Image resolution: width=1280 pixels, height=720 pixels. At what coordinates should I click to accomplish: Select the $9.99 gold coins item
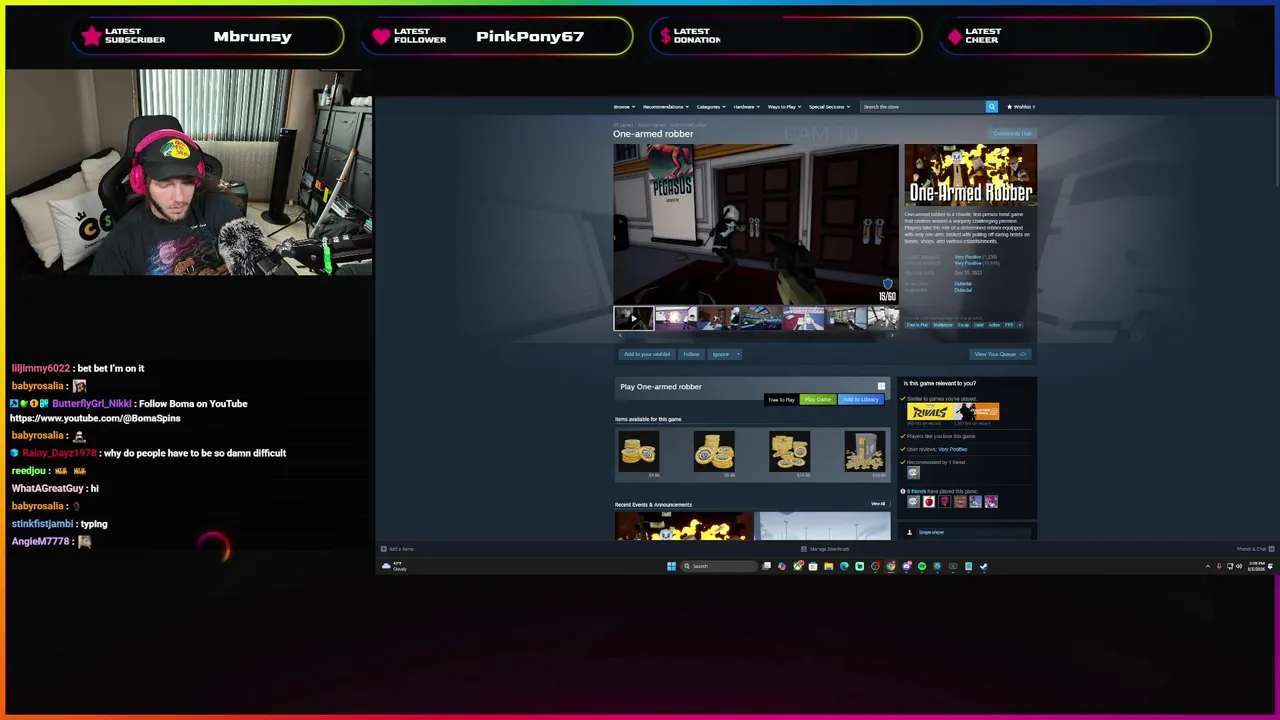(x=714, y=452)
